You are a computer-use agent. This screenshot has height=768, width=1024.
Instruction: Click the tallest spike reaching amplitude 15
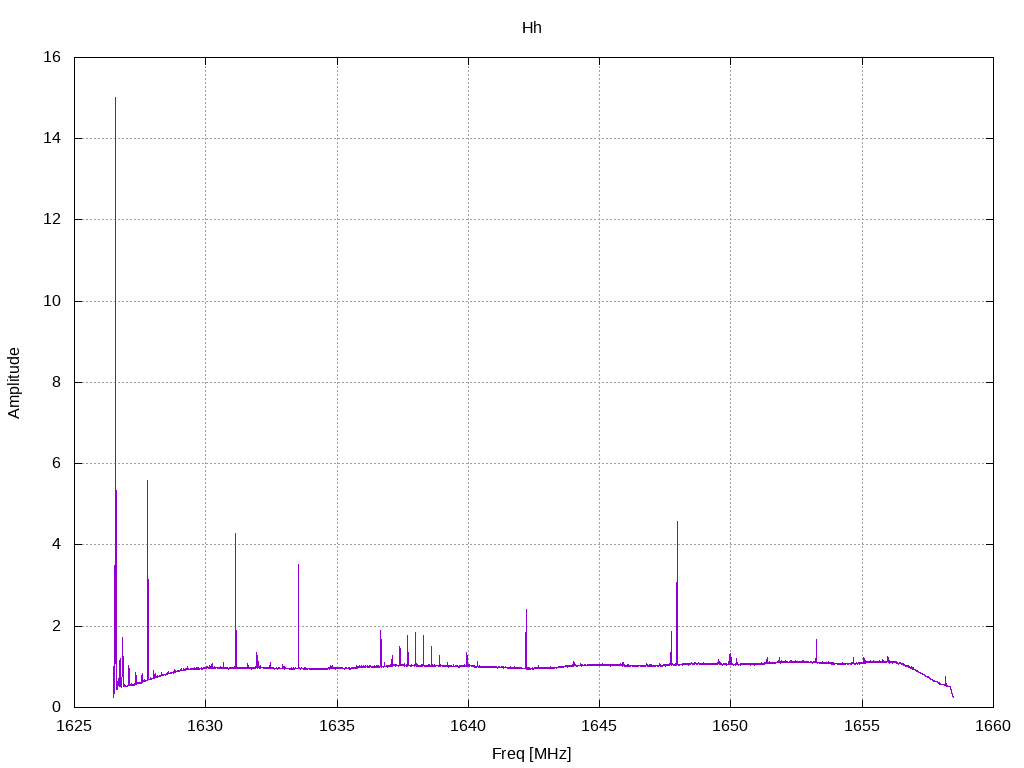pyautogui.click(x=116, y=99)
